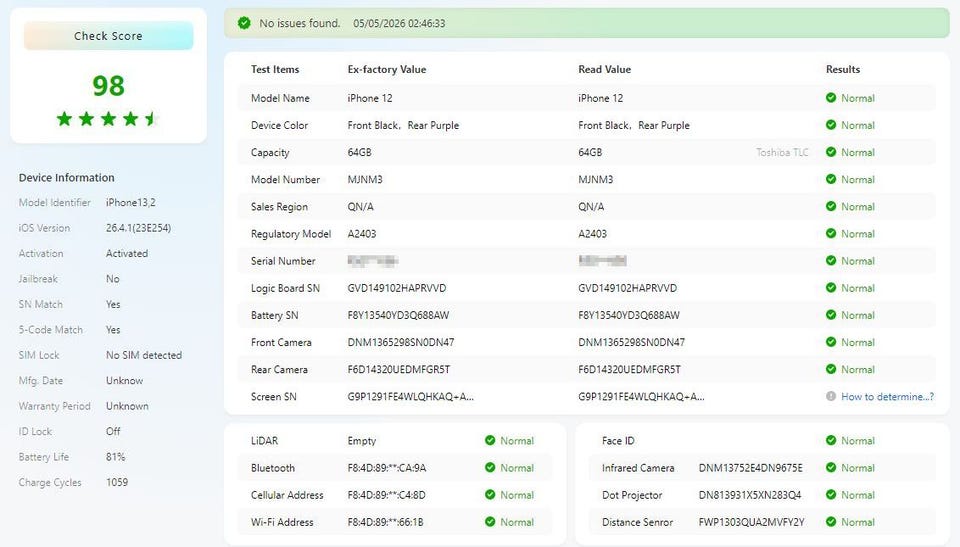
Task: Click the 'Read Value' column header
Action: 604,69
